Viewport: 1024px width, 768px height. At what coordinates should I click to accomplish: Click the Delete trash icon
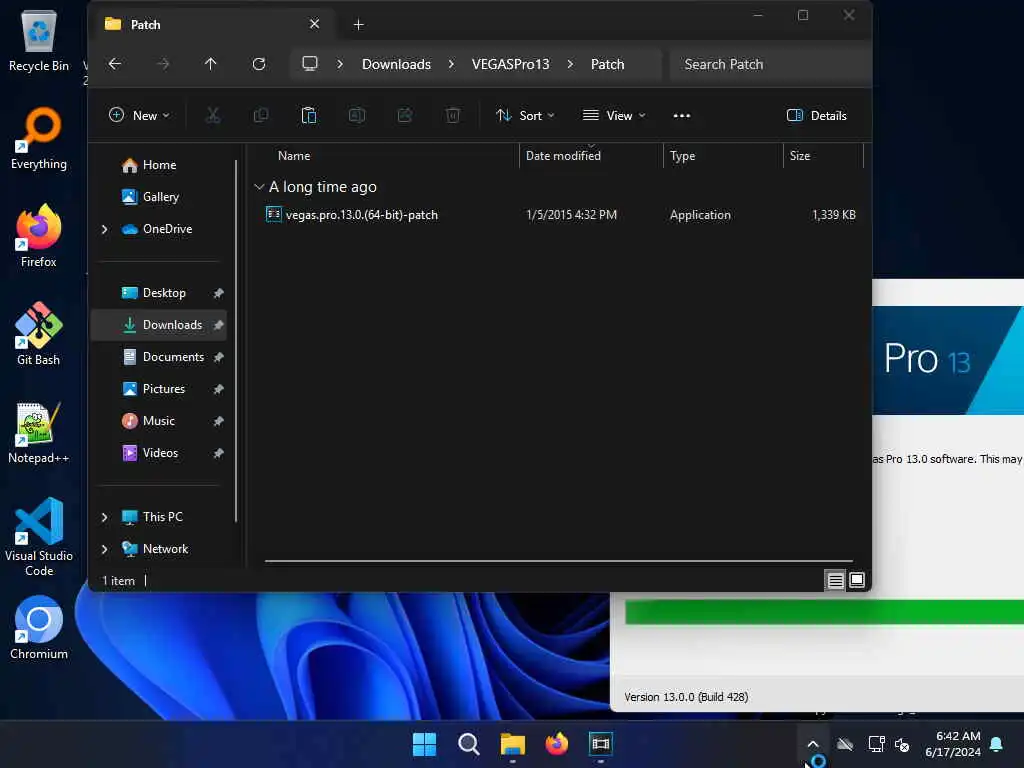(x=453, y=116)
